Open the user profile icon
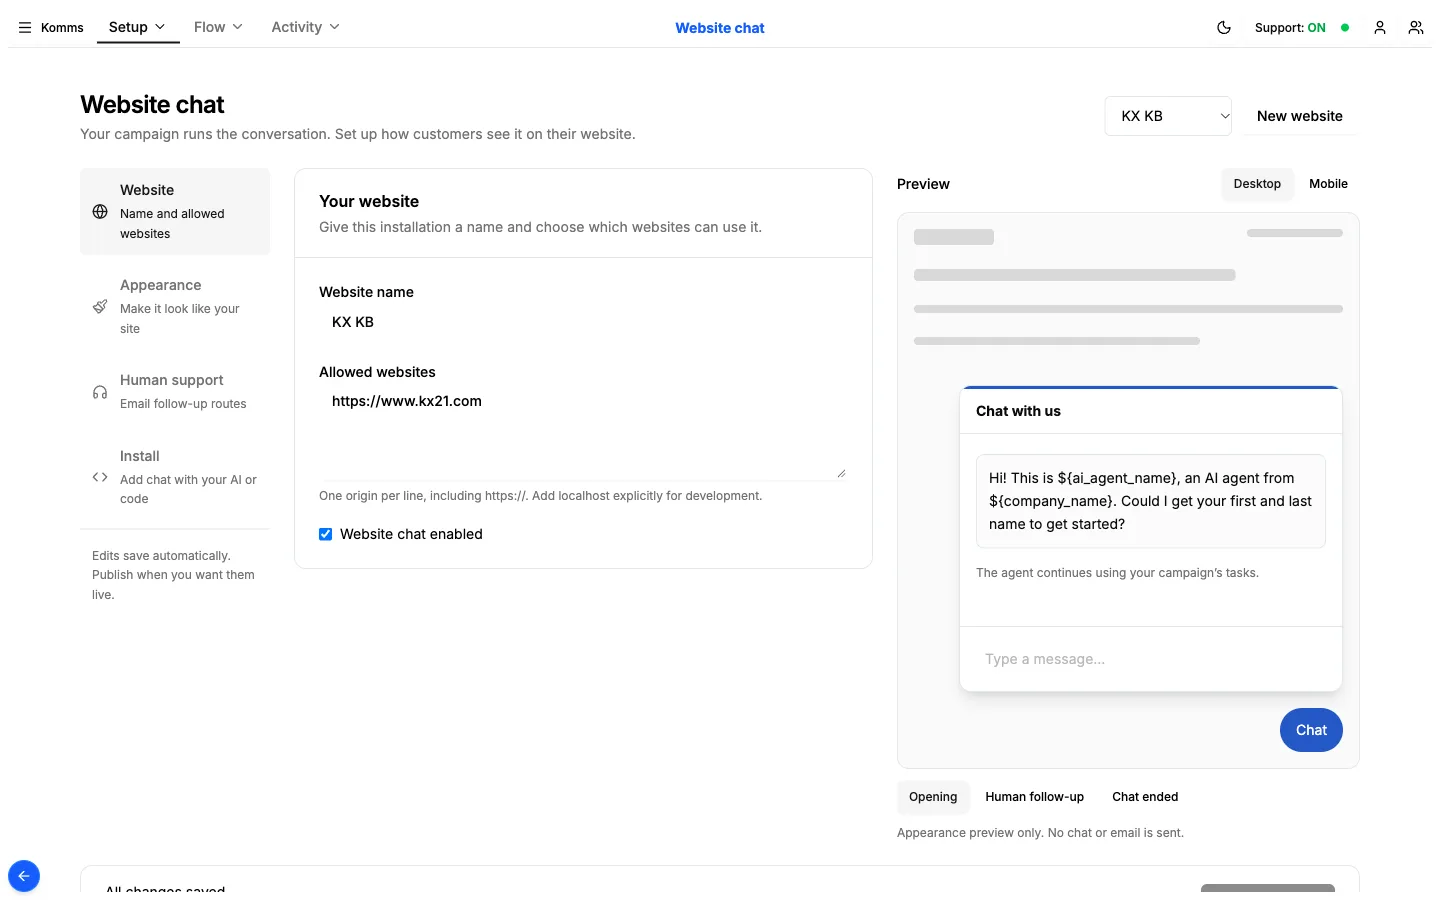Image resolution: width=1440 pixels, height=900 pixels. coord(1380,28)
